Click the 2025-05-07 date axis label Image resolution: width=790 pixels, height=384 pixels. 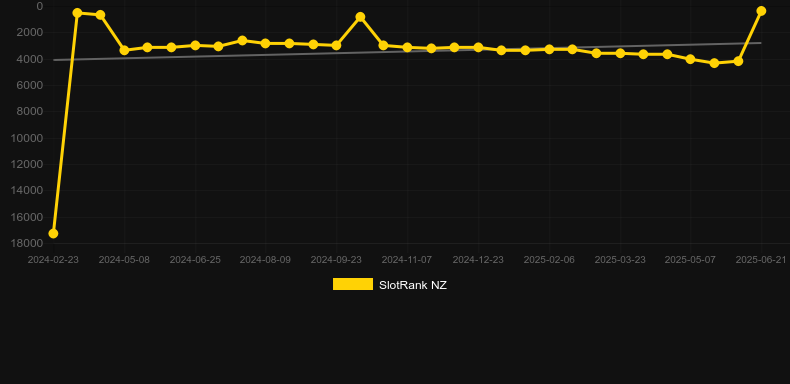(x=690, y=260)
